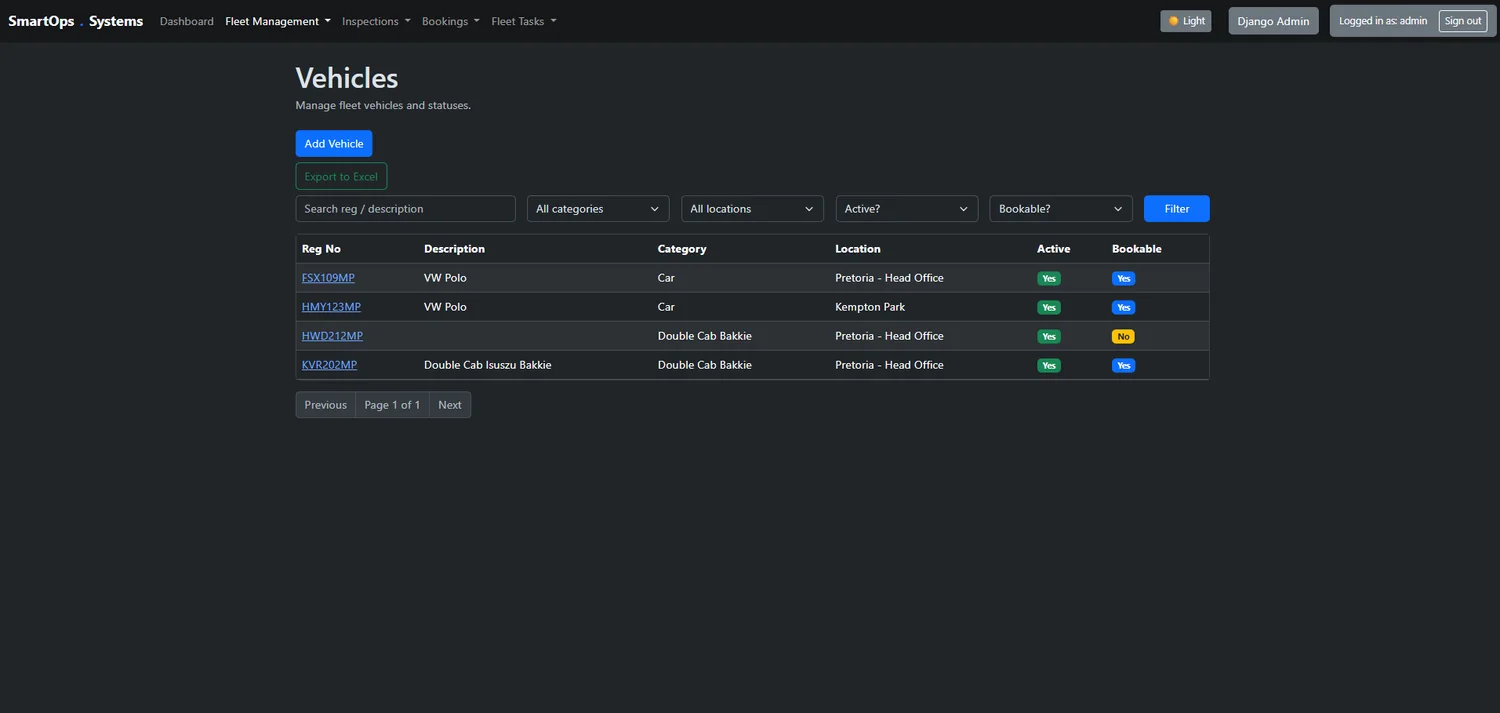Click Pretoria - Head Office location for KVR202MP
The height and width of the screenshot is (713, 1500).
889,365
